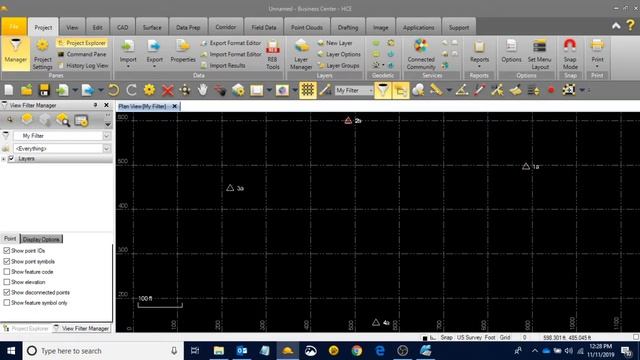Expand the Layers tree node
Viewport: 640px width, 360px height.
pyautogui.click(x=4, y=159)
